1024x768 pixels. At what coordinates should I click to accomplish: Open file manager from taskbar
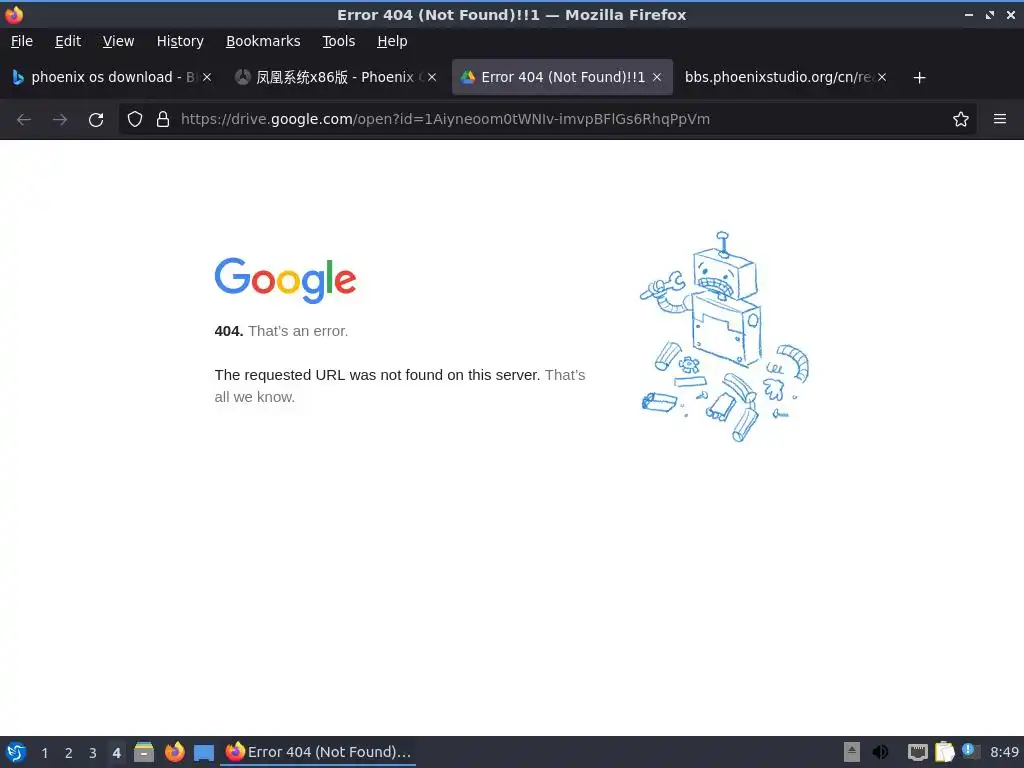[x=144, y=752]
